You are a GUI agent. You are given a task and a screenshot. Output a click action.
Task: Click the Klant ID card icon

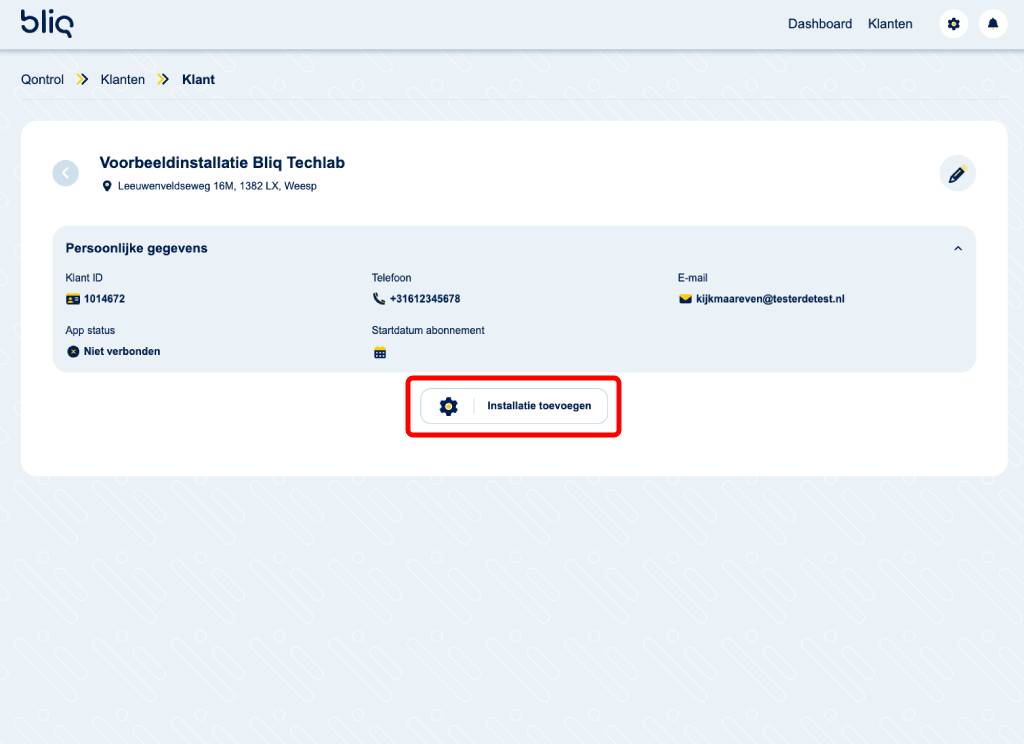click(73, 299)
